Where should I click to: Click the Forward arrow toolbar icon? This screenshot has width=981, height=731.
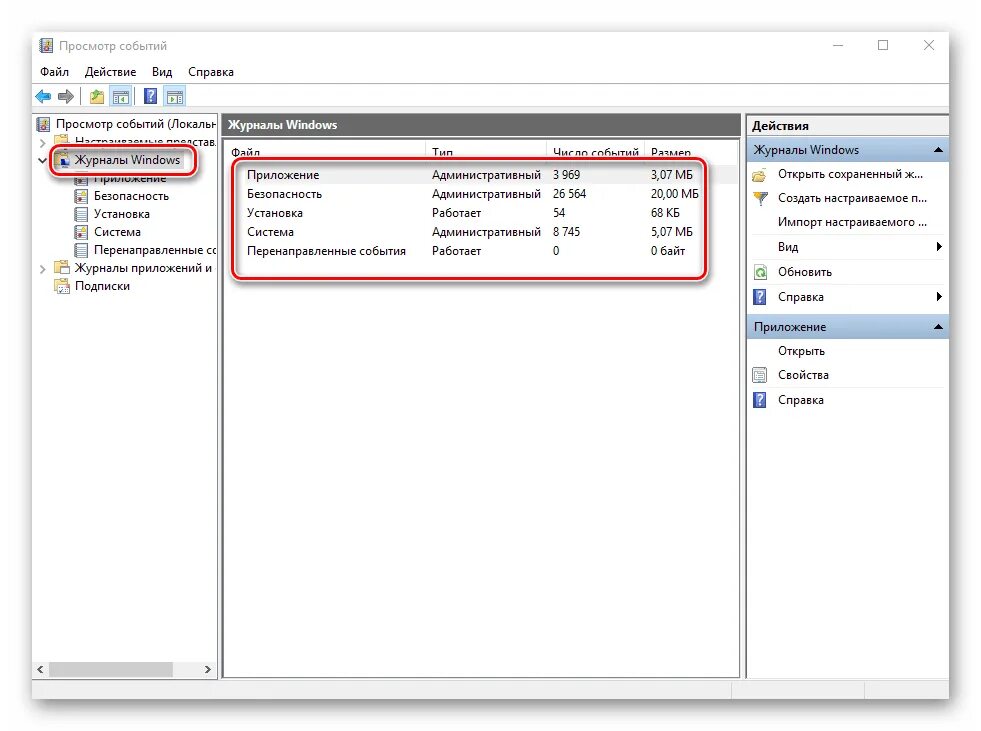(66, 96)
